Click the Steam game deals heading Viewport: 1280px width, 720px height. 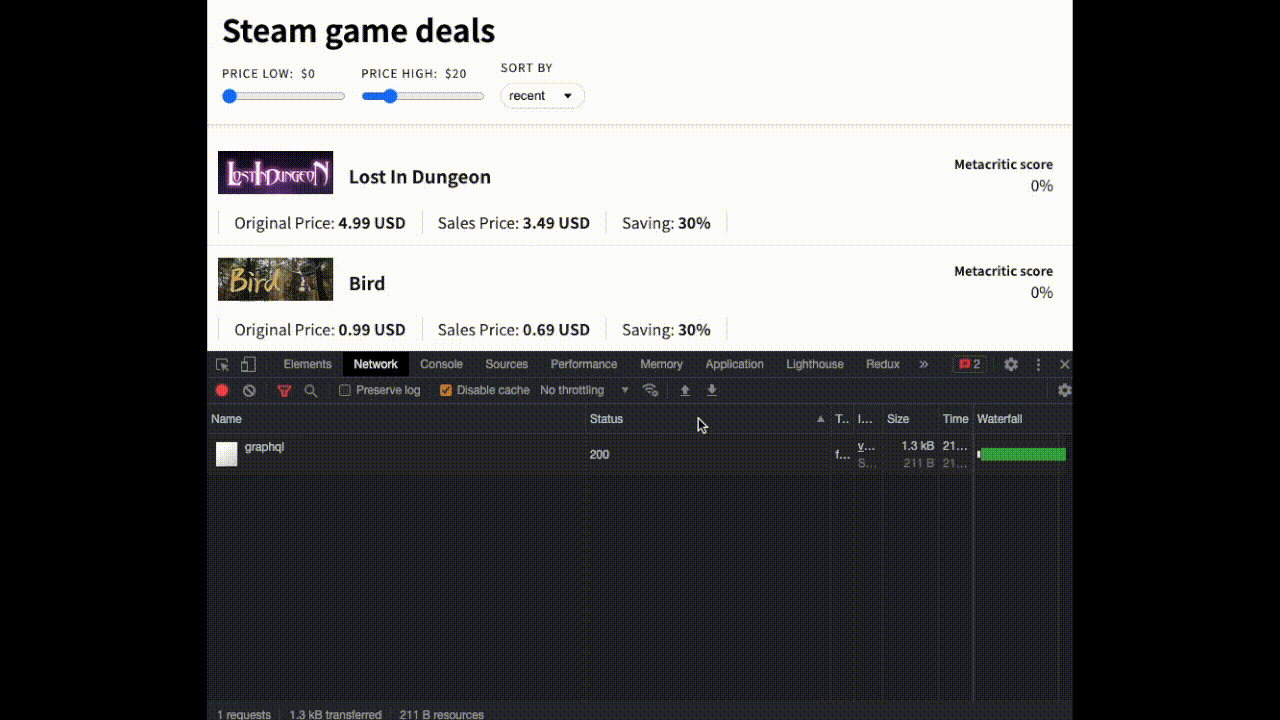tap(358, 31)
